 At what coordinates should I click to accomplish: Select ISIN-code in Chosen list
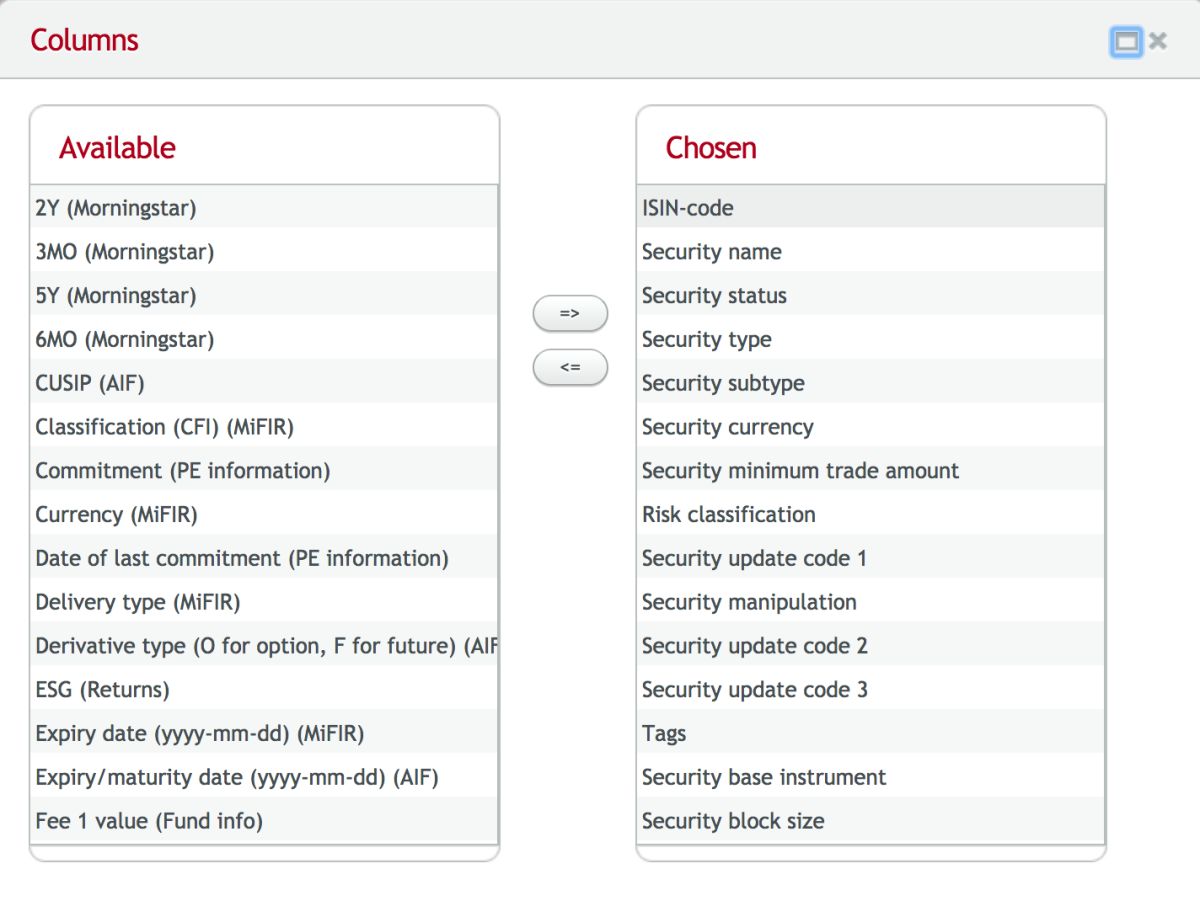688,208
